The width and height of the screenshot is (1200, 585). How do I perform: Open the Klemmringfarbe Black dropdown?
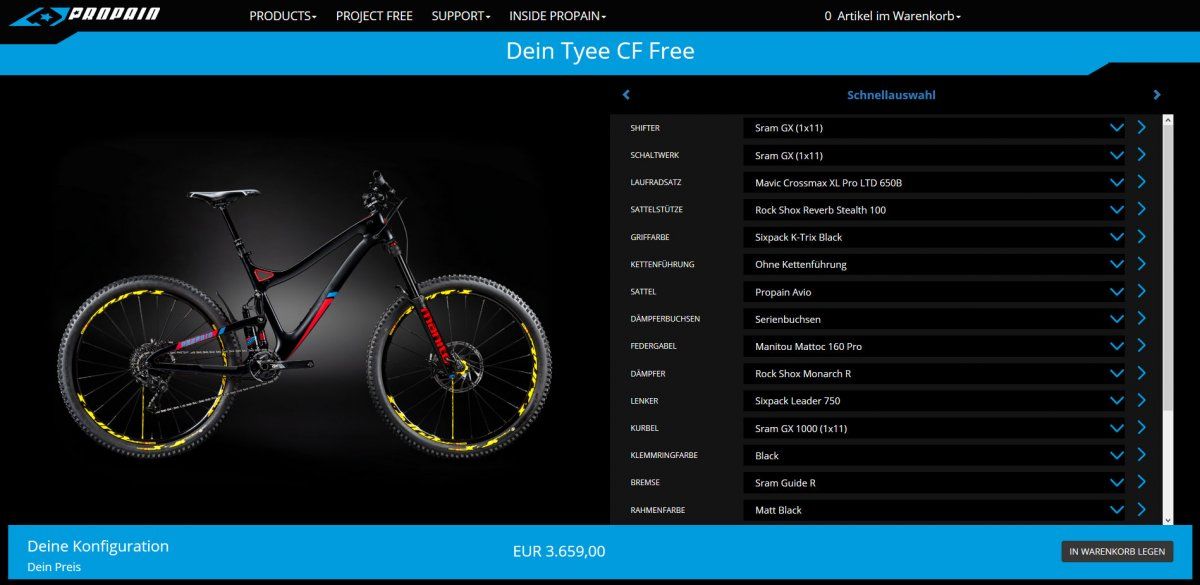(937, 455)
